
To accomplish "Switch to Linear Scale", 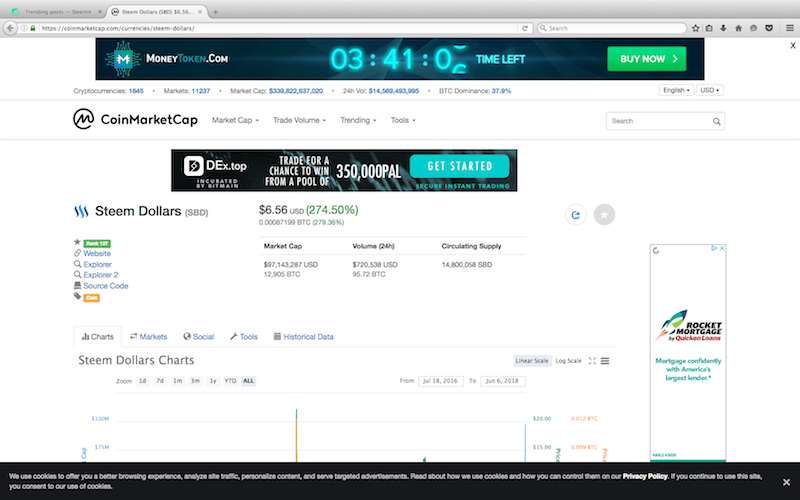I will pos(532,361).
